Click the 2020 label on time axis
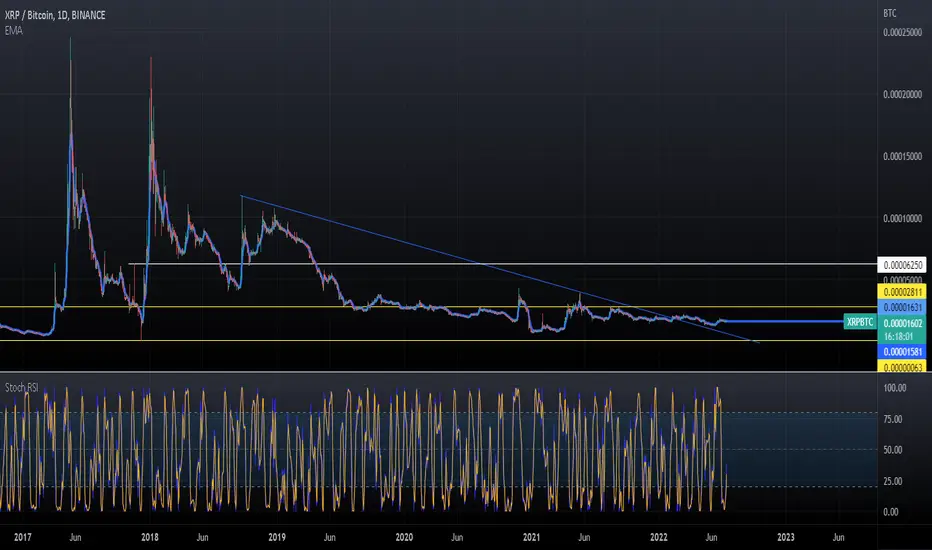This screenshot has height=550, width=932. coord(404,537)
